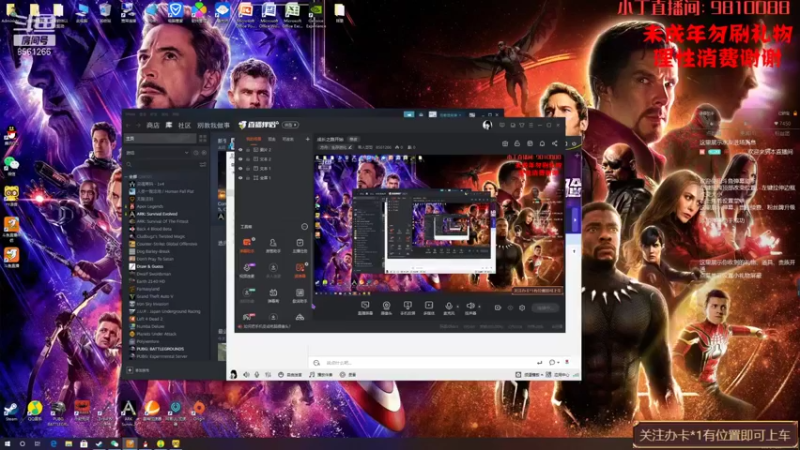Open the Steam Library tab

point(169,125)
